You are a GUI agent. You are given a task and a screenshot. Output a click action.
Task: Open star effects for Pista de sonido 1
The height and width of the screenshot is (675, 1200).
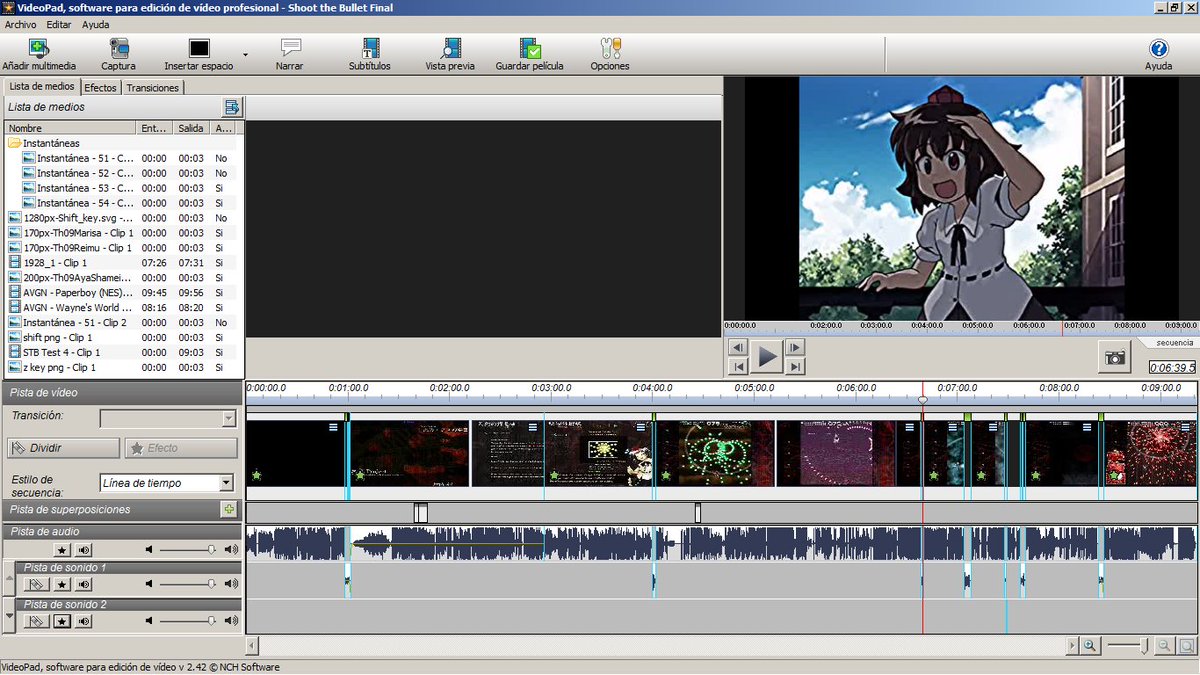[62, 584]
